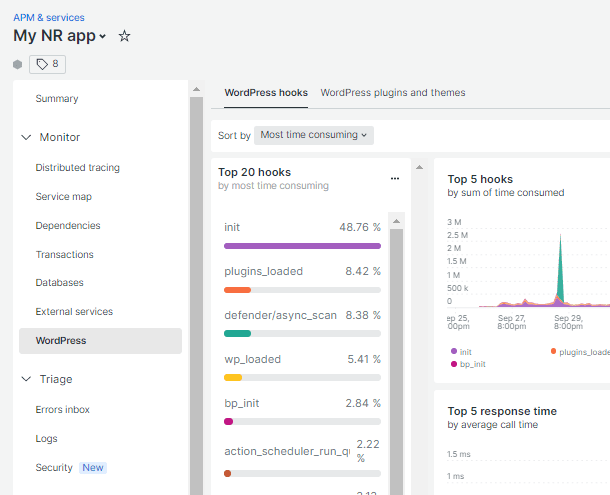
Task: Click the 48.76 % value for init
Action: 360,227
